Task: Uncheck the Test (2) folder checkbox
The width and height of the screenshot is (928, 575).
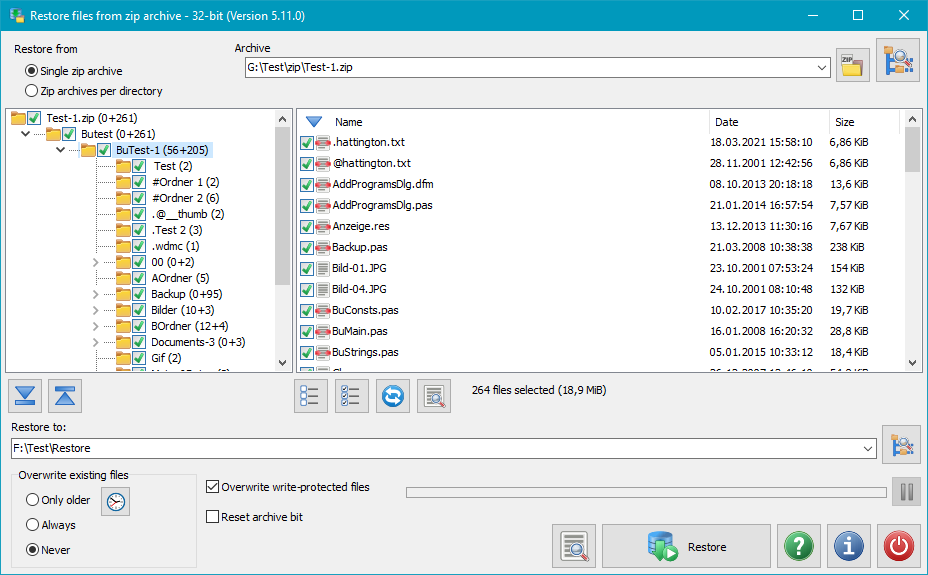Action: point(139,166)
